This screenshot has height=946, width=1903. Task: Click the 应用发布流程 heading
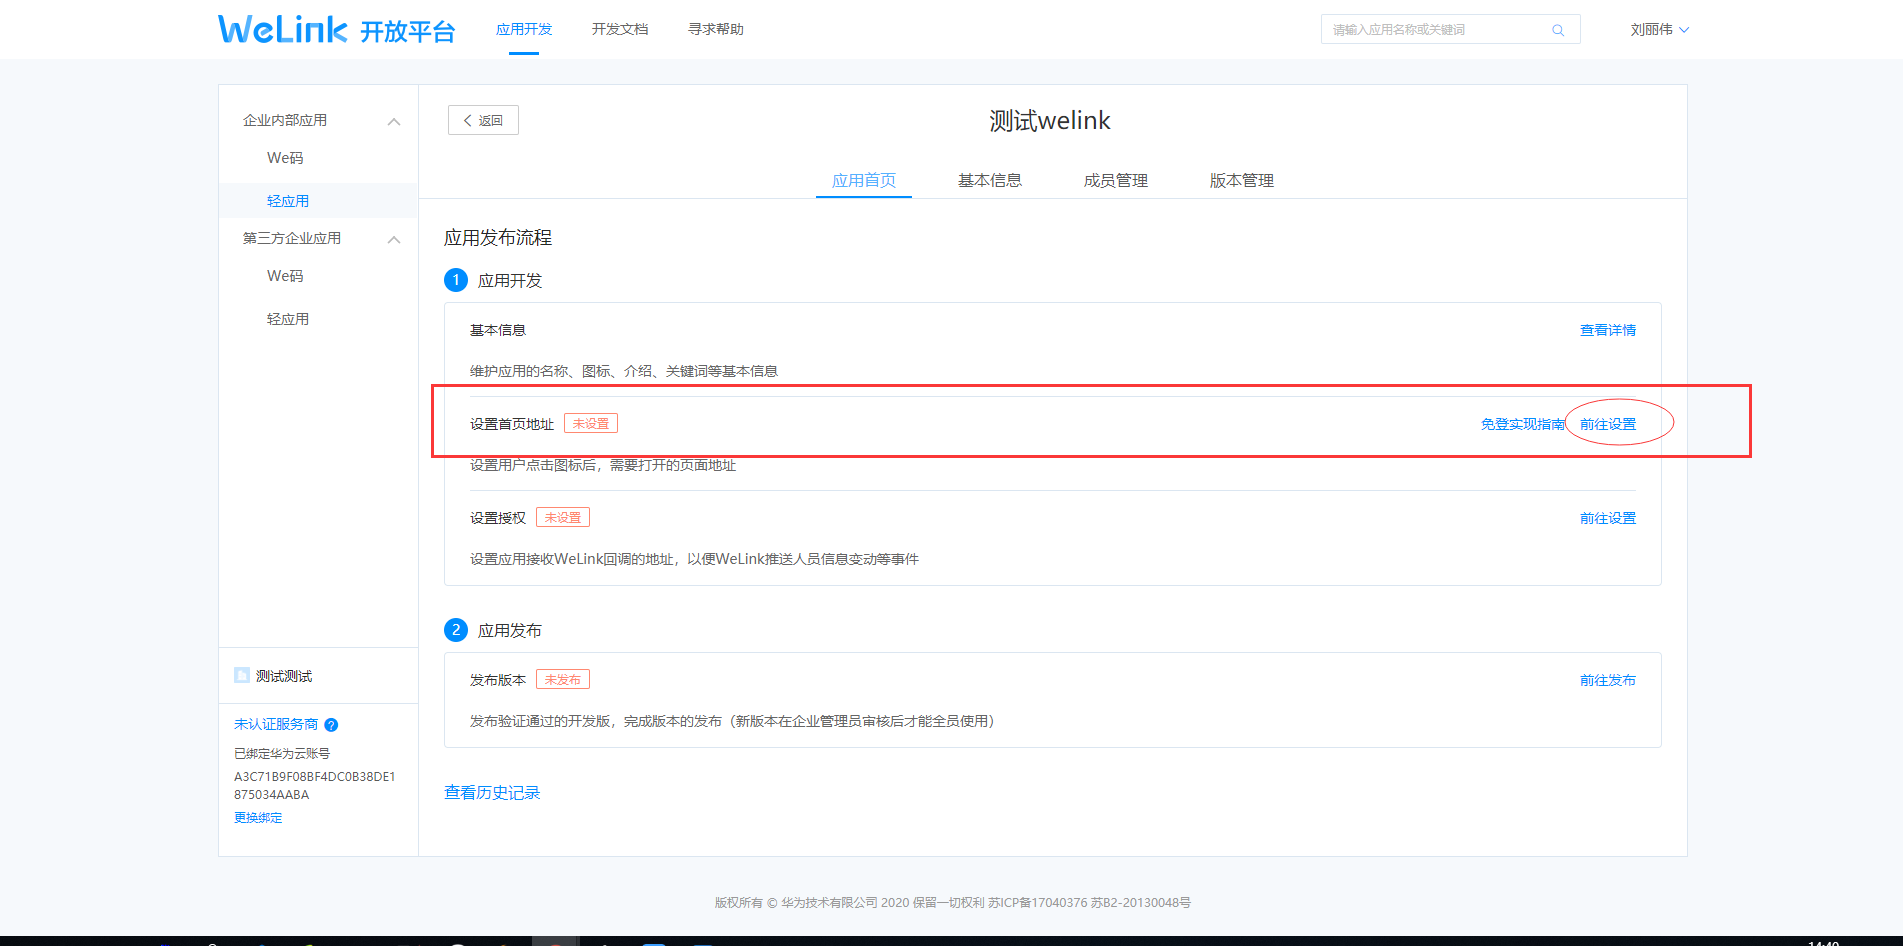pyautogui.click(x=498, y=238)
